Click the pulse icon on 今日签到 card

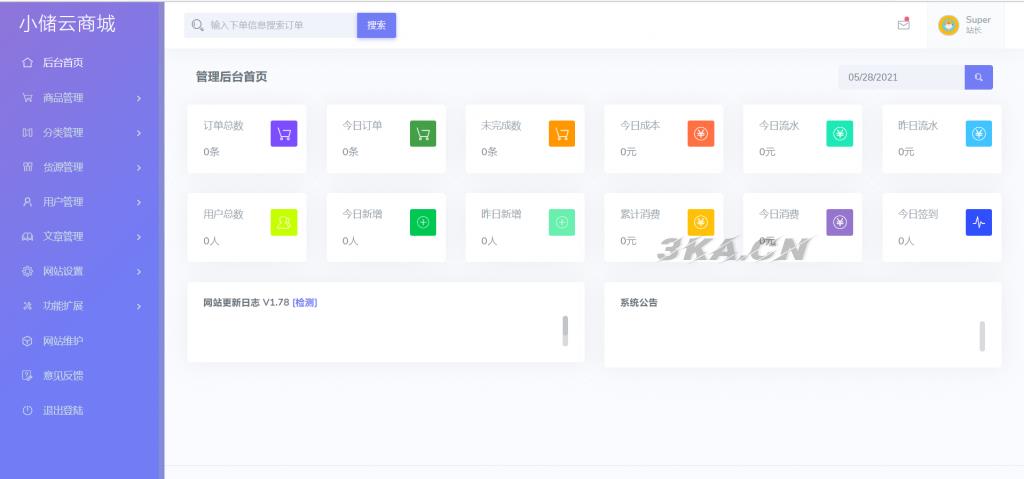[979, 222]
